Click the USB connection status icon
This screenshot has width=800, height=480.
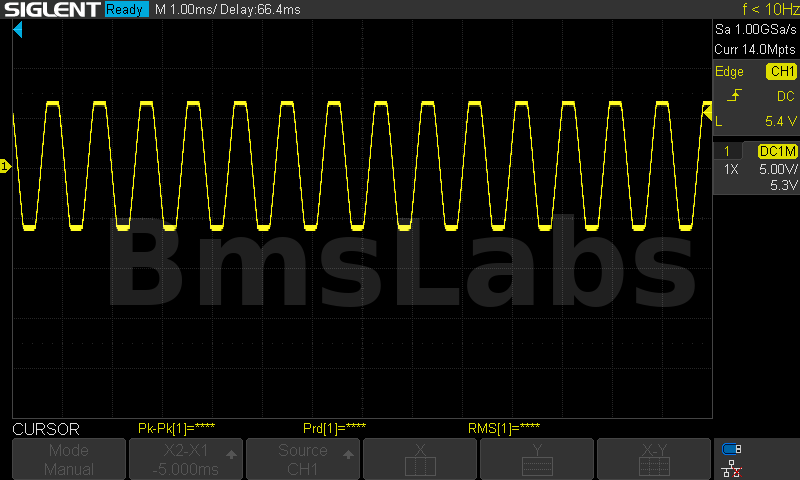tap(731, 449)
